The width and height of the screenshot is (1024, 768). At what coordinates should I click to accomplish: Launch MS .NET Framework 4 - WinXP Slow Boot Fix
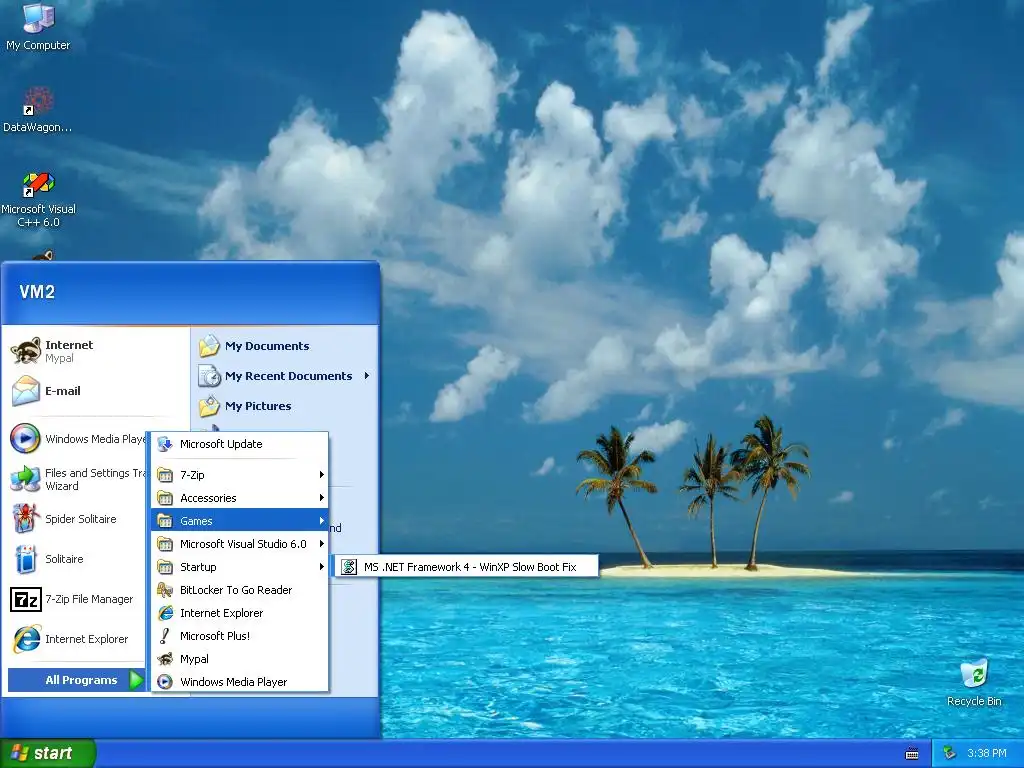[466, 567]
